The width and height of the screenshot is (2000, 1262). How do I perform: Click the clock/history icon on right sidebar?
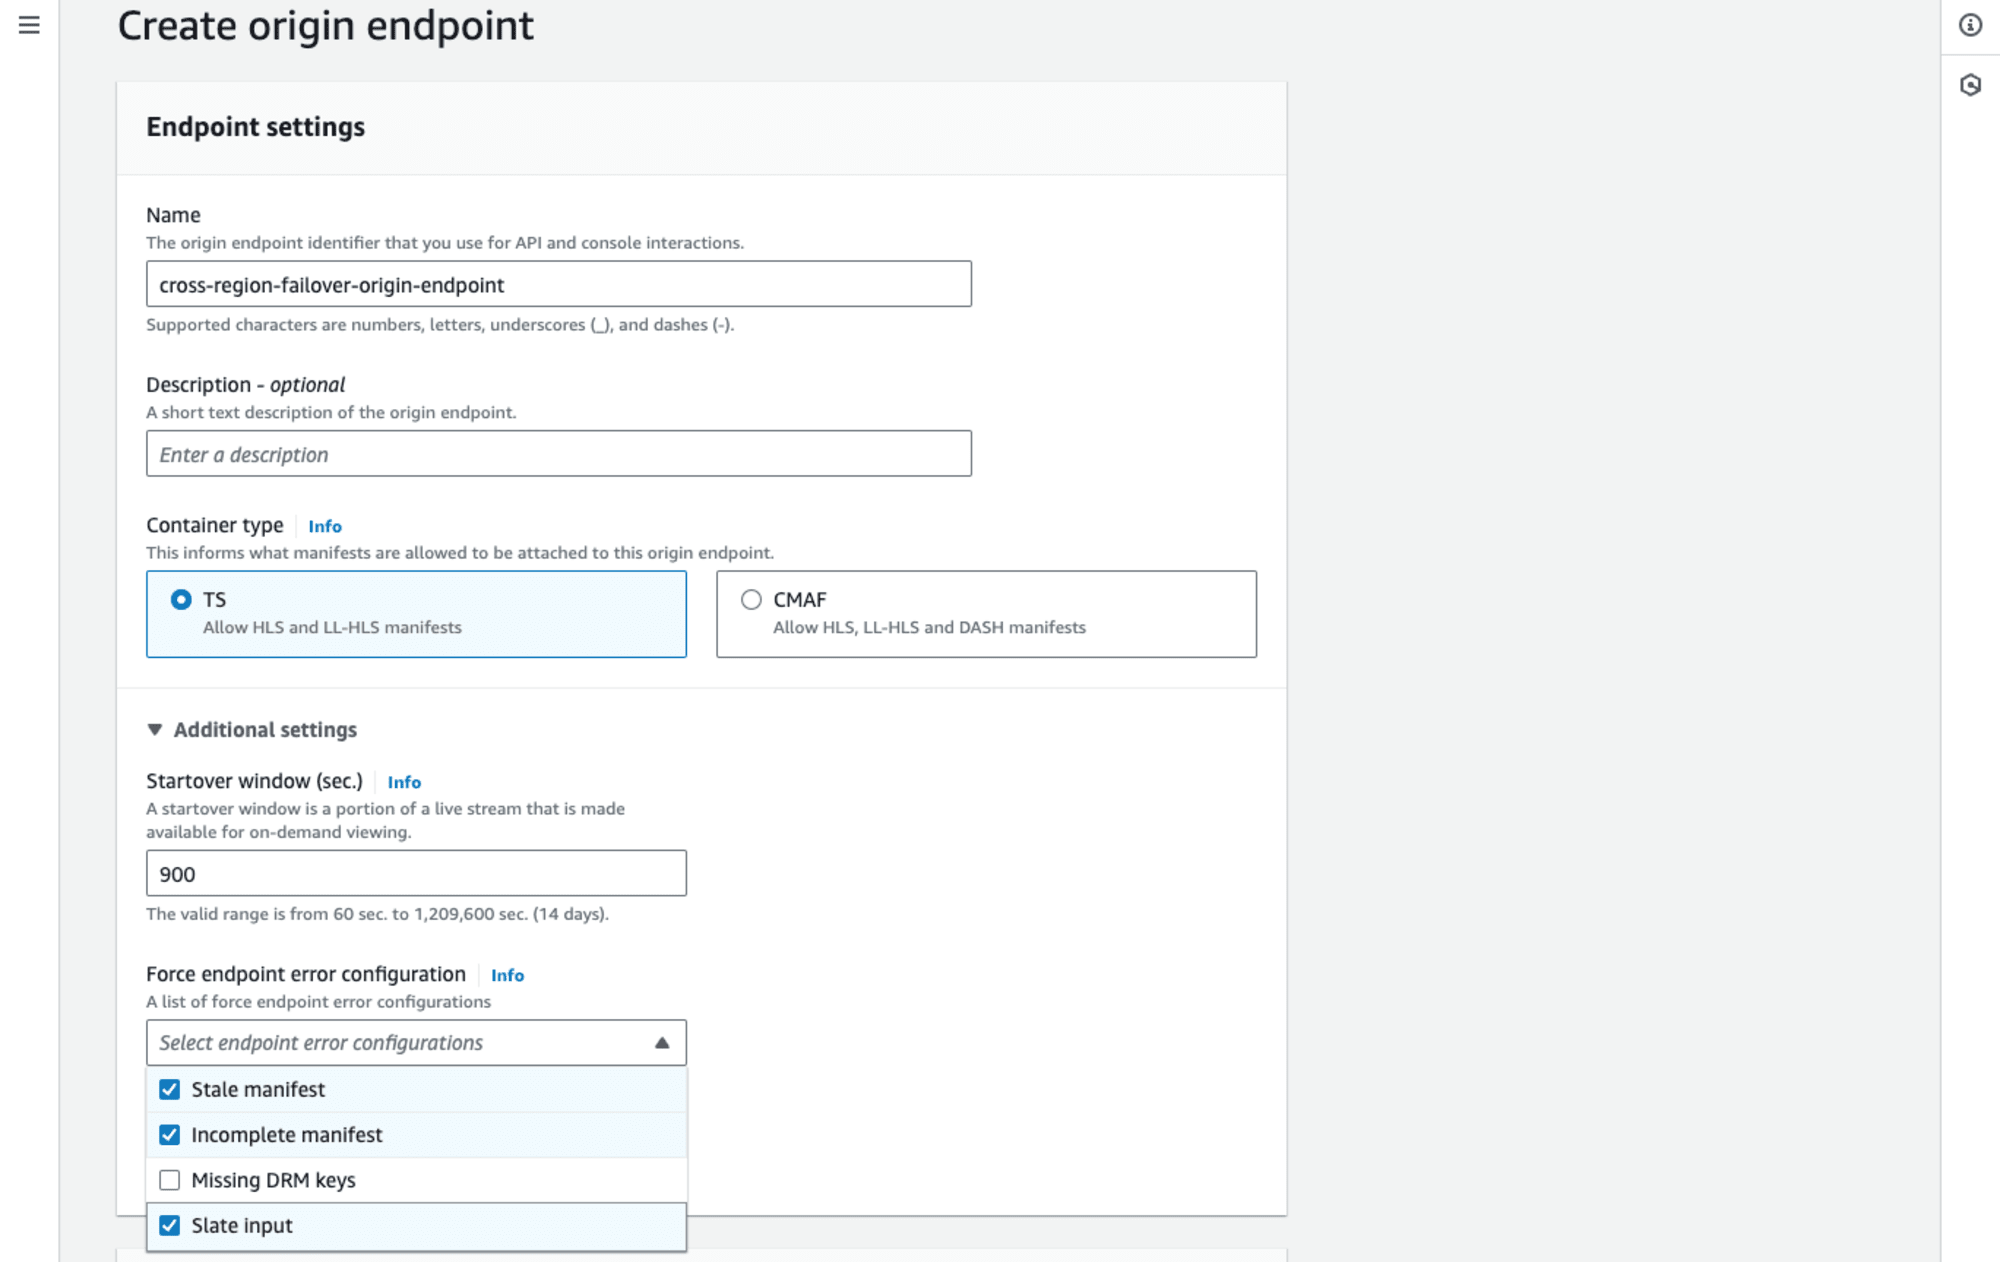tap(1971, 86)
